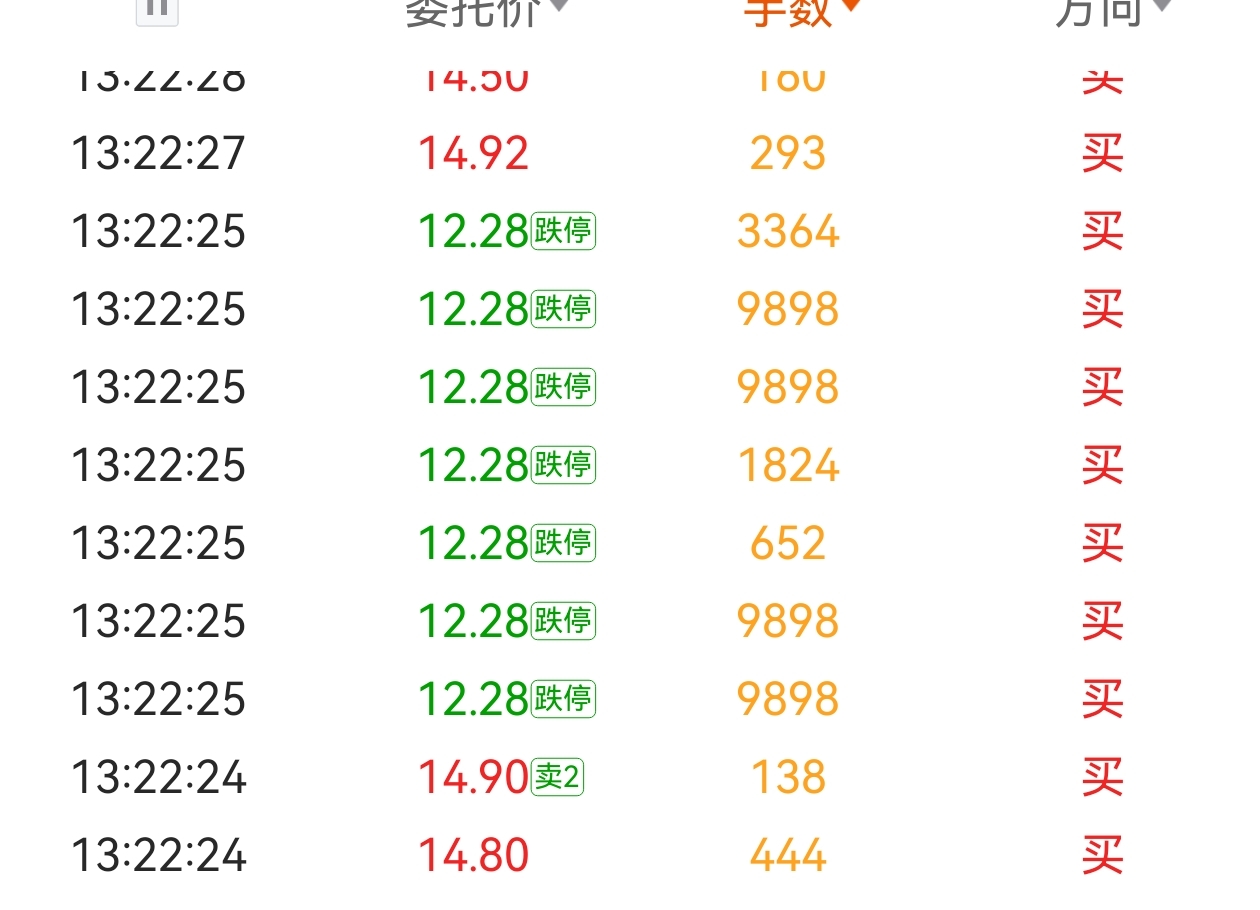This screenshot has width=1260, height=910.
Task: Click the 14.90 order price
Action: pos(473,778)
